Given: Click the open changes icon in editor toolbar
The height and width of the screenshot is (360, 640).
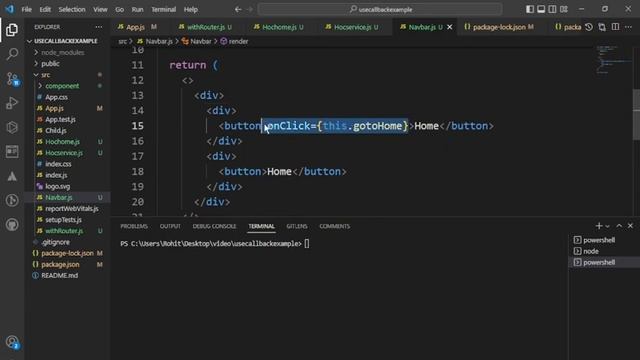Looking at the screenshot, I should click(x=602, y=27).
